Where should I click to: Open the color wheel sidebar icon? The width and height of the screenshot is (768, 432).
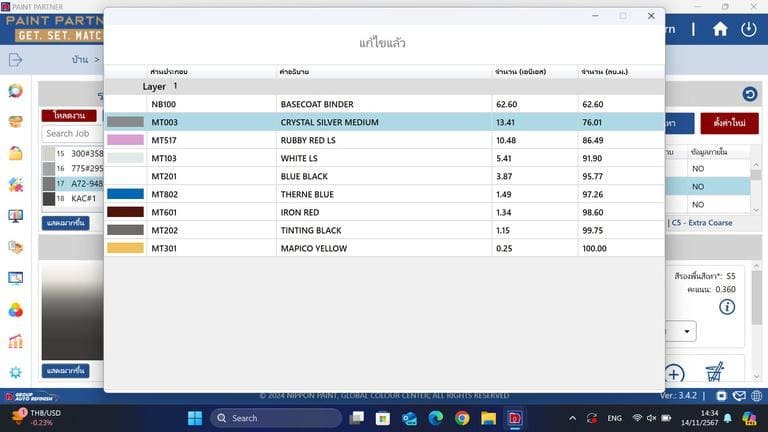[15, 91]
